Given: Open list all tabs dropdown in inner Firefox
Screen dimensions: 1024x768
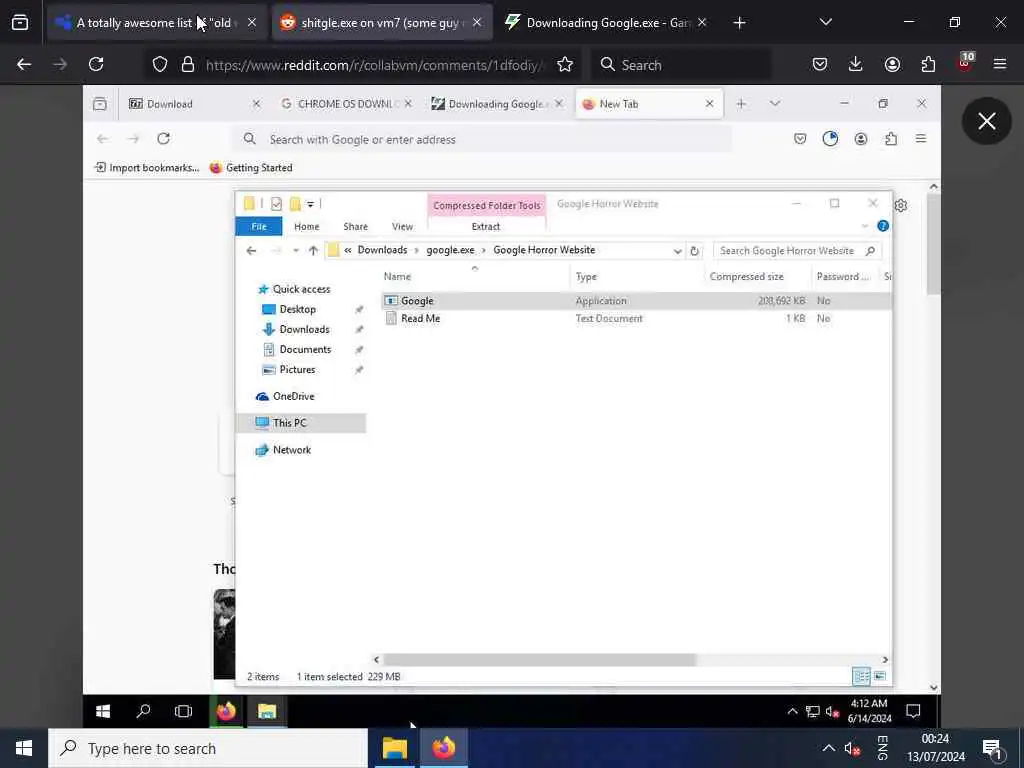Looking at the screenshot, I should point(775,104).
